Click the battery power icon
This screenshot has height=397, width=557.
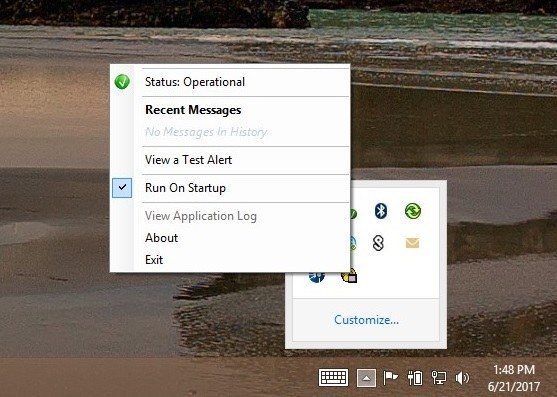tap(415, 378)
